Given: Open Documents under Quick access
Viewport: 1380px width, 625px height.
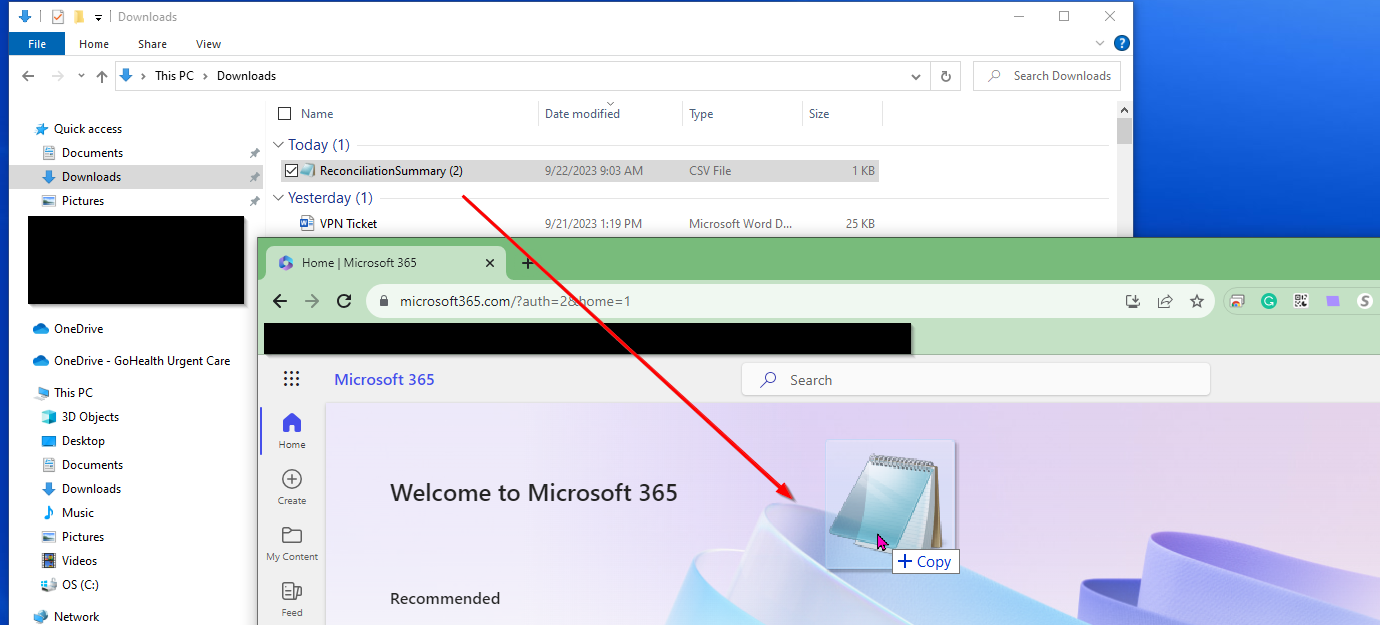Looking at the screenshot, I should [x=92, y=153].
